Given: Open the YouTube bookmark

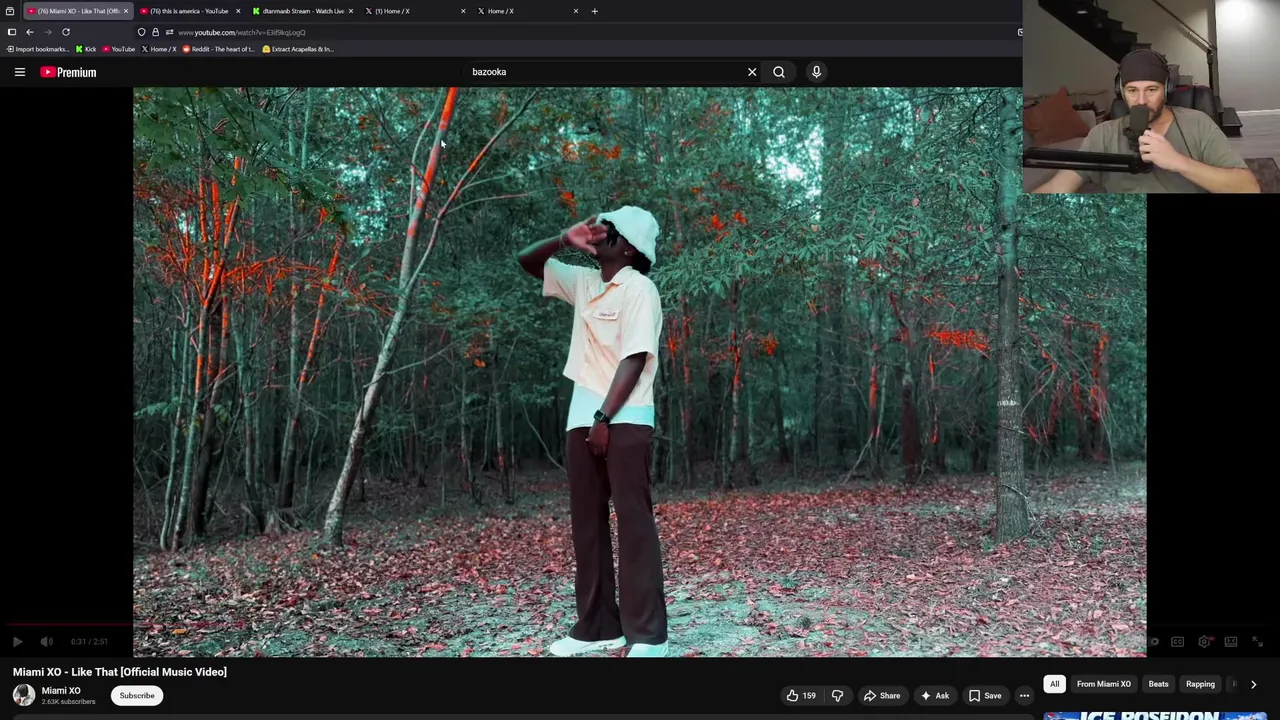Looking at the screenshot, I should tap(119, 49).
